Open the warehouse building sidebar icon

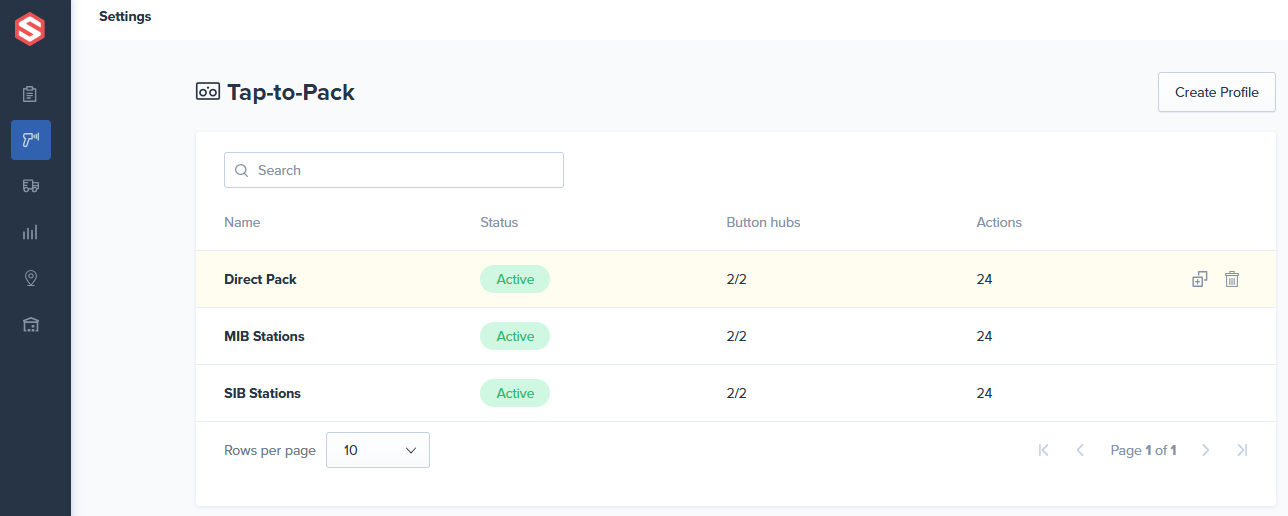[x=30, y=324]
